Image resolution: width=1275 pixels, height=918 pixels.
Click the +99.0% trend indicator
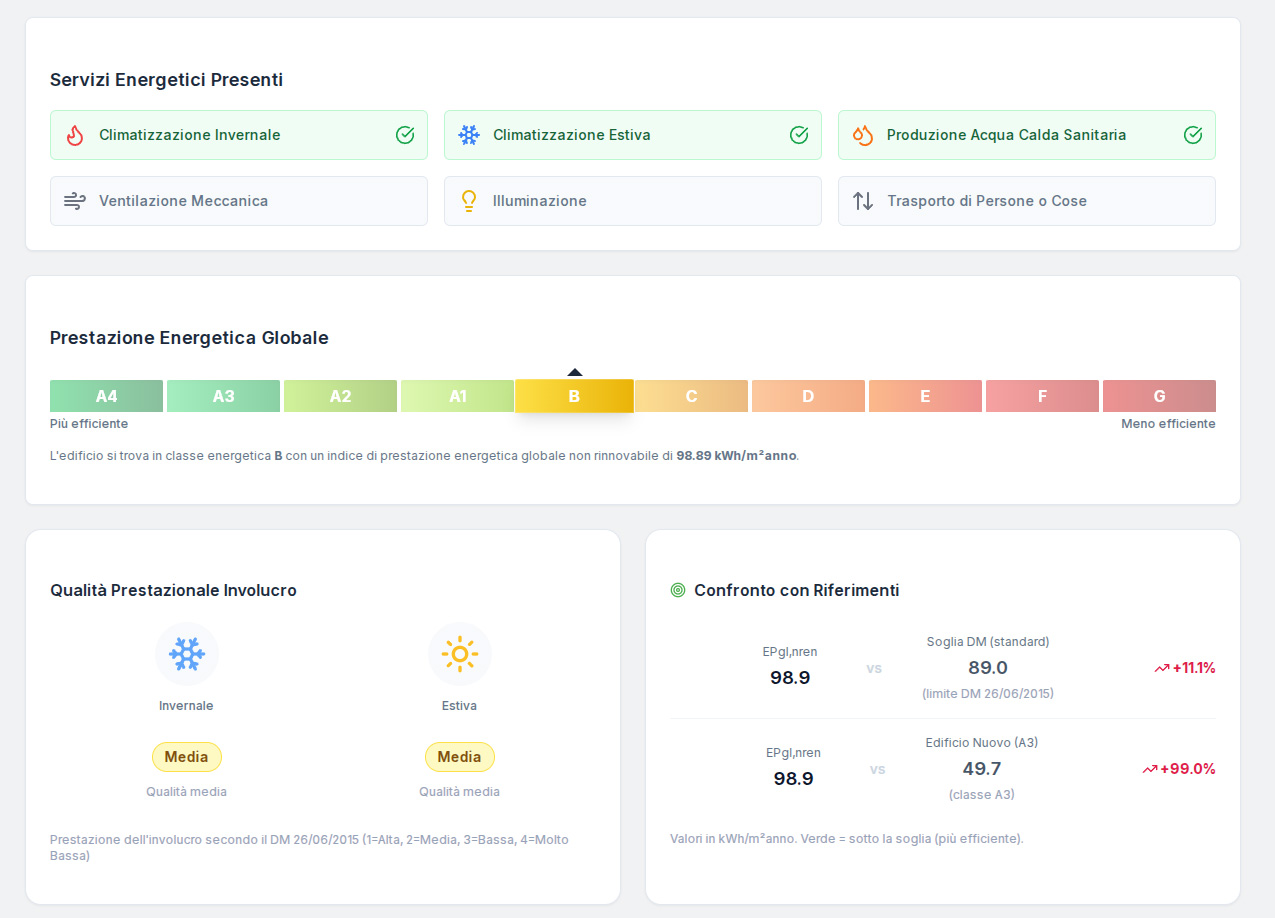1179,769
